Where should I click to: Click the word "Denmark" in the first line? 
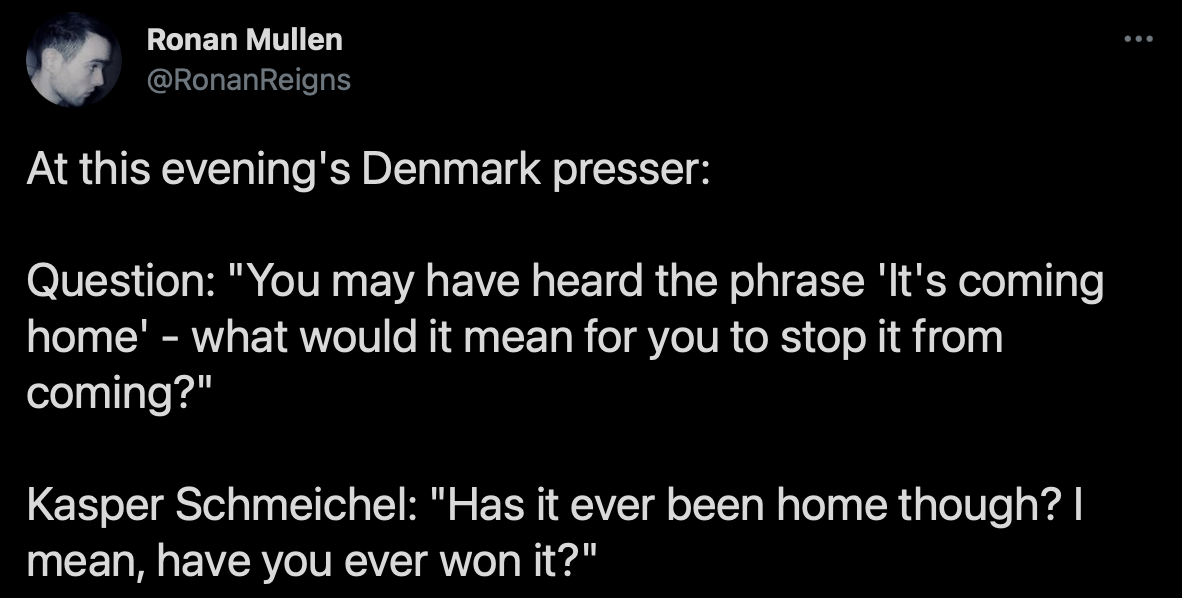click(451, 170)
